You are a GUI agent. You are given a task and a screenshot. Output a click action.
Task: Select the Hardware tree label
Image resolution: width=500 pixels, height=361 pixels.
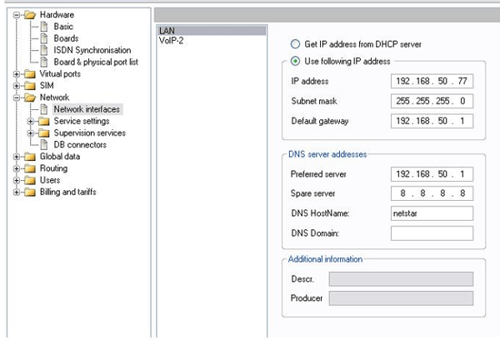[x=57, y=15]
